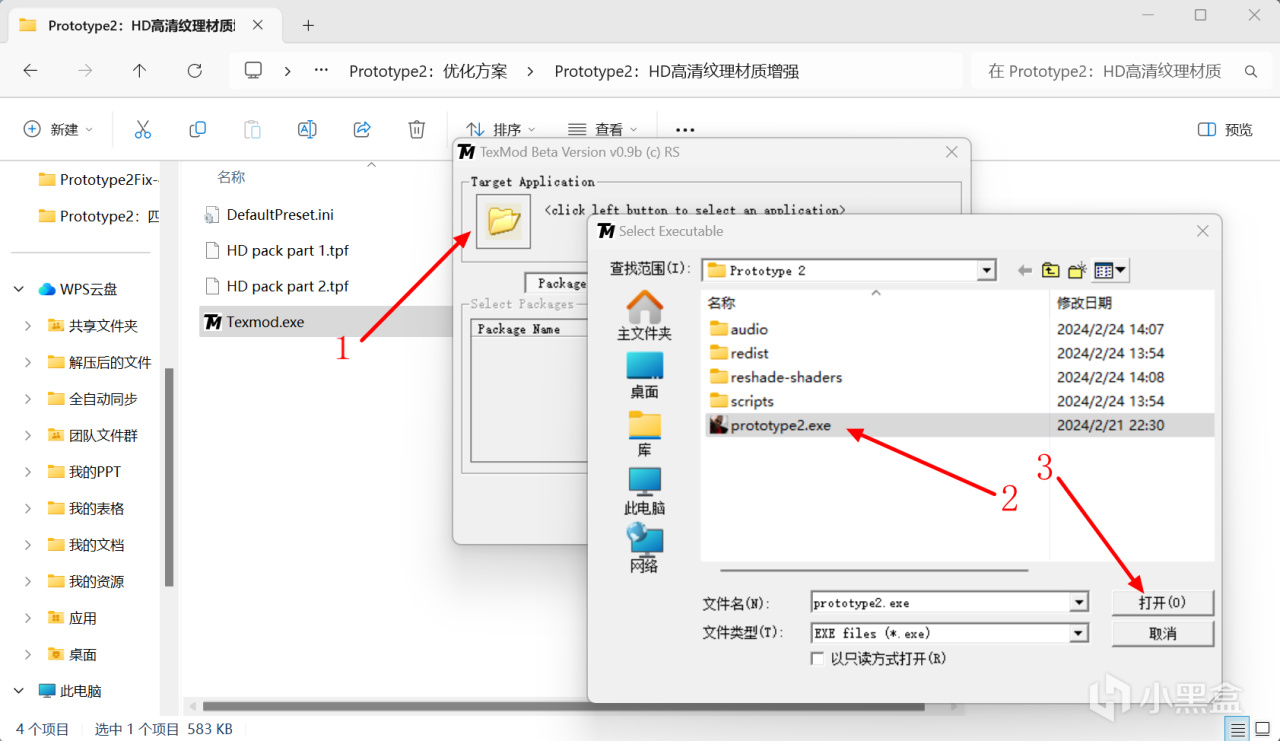Screen dimensions: 1280x741
Task: Create a new folder in Select Executable dialog
Action: 1077,270
